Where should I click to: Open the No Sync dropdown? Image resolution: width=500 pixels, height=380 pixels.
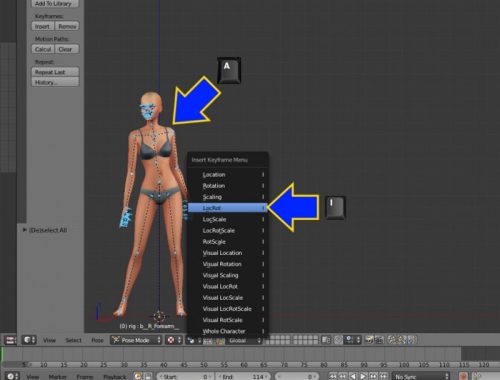[421, 376]
